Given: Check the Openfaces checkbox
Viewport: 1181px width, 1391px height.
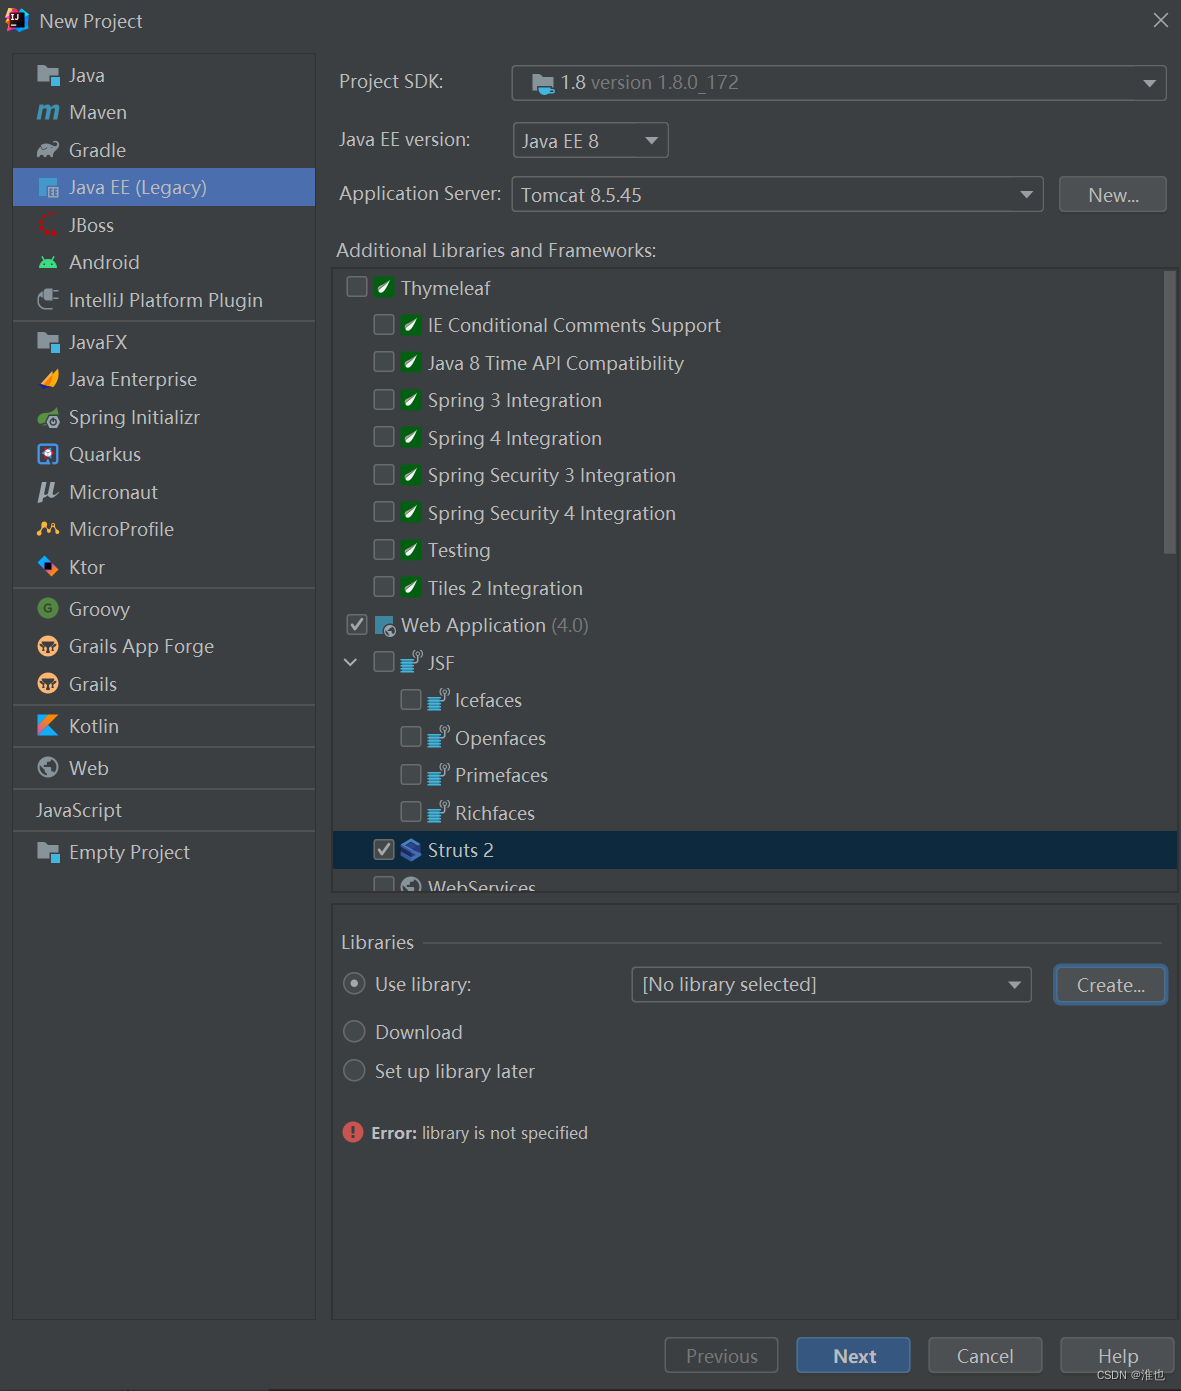Looking at the screenshot, I should pos(411,737).
